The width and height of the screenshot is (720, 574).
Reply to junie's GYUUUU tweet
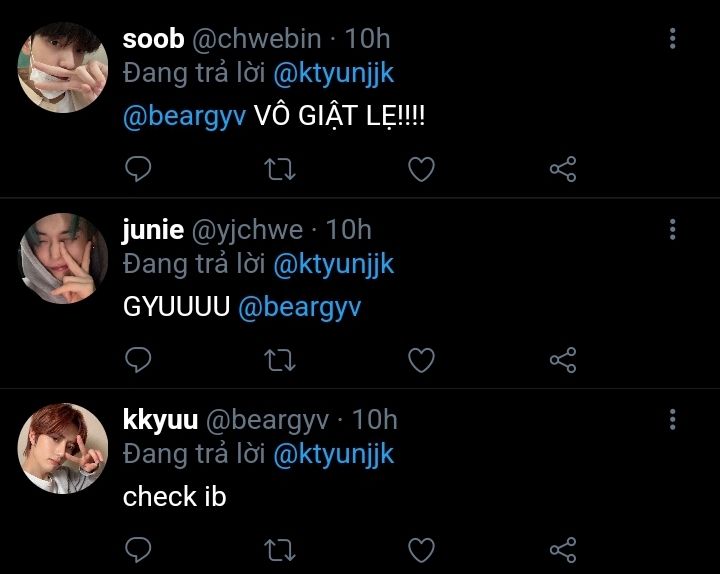click(138, 360)
